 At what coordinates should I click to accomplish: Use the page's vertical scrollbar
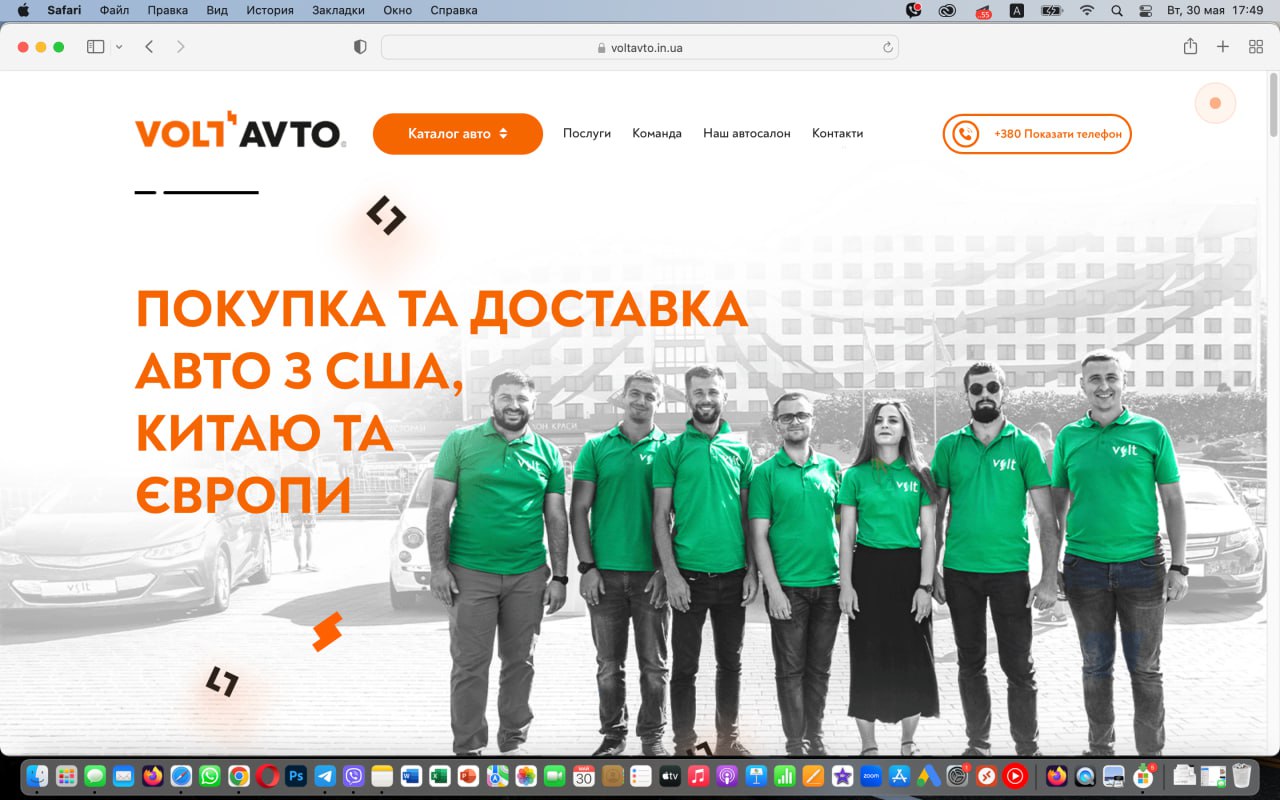[1273, 104]
